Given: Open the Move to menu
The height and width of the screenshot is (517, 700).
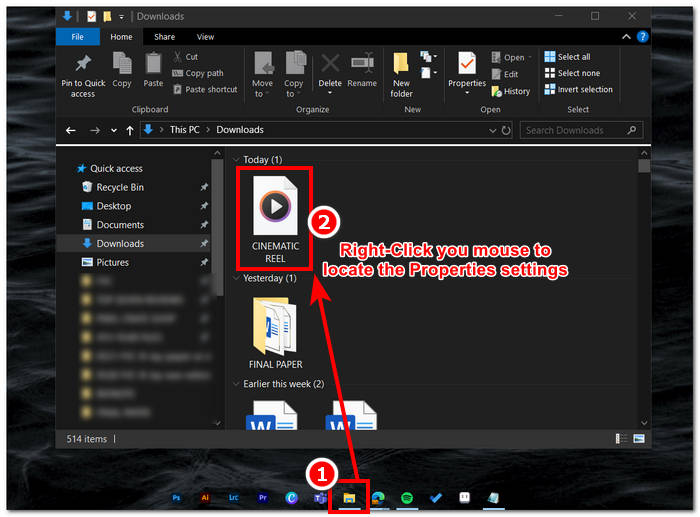Looking at the screenshot, I should coord(262,75).
